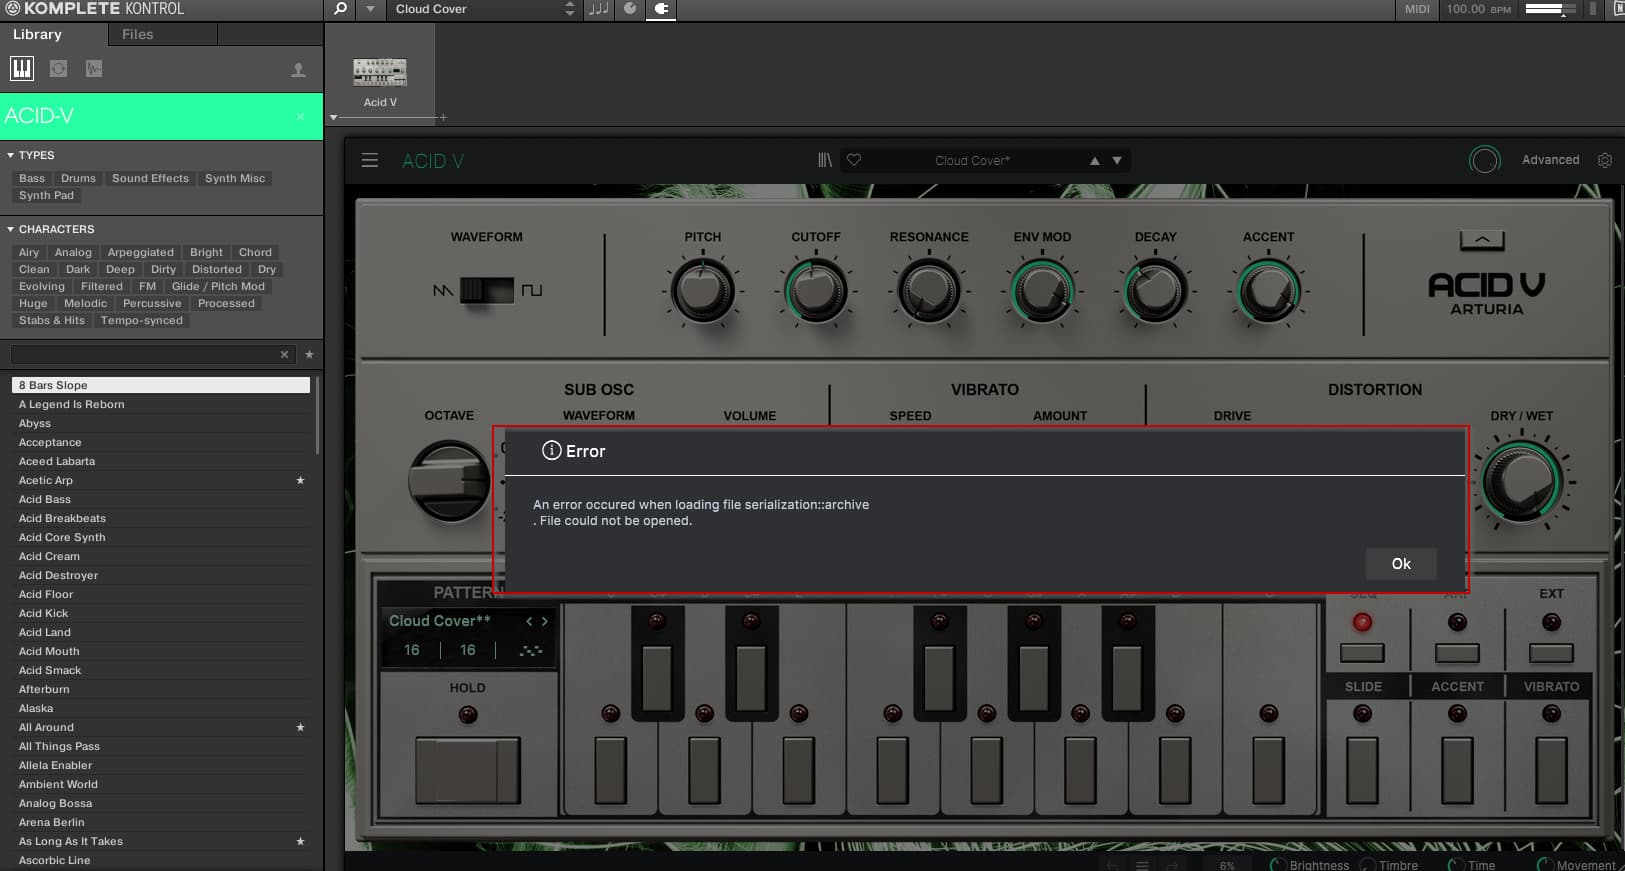Viewport: 1625px width, 871px height.
Task: Click the star next to Acetic Arp
Action: (300, 481)
